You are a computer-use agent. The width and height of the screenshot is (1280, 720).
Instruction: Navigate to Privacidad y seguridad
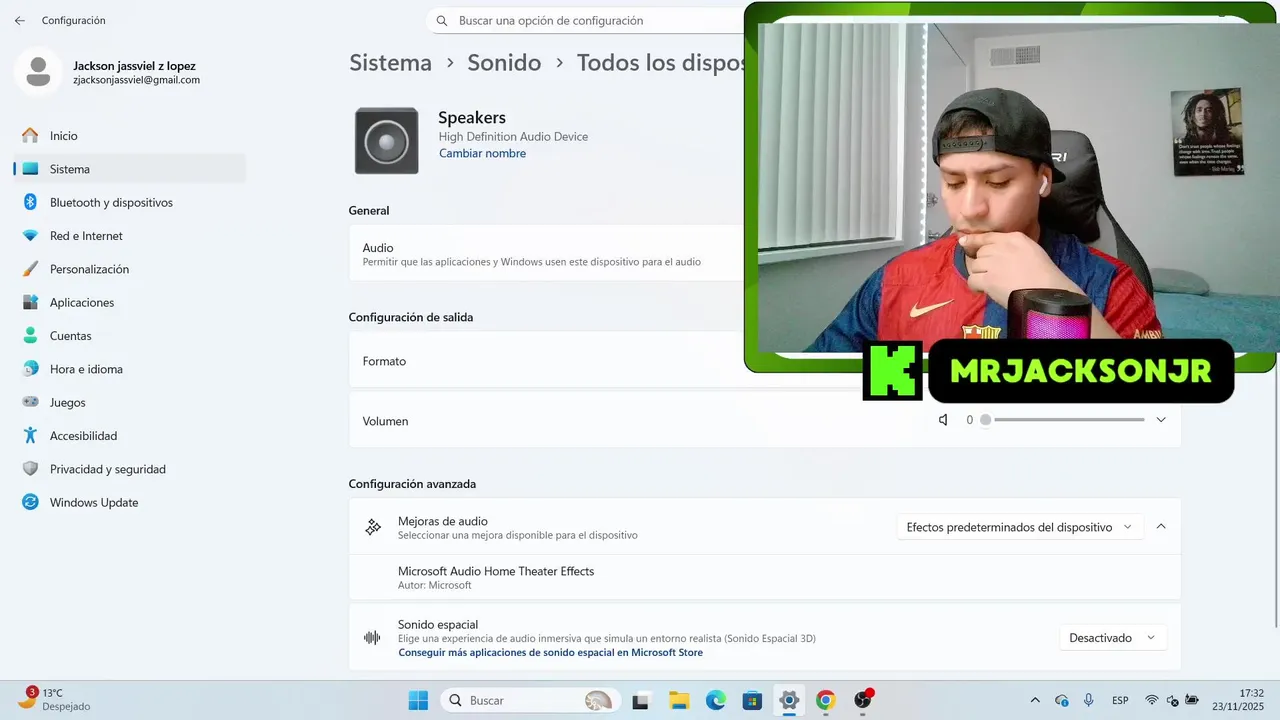(130, 469)
